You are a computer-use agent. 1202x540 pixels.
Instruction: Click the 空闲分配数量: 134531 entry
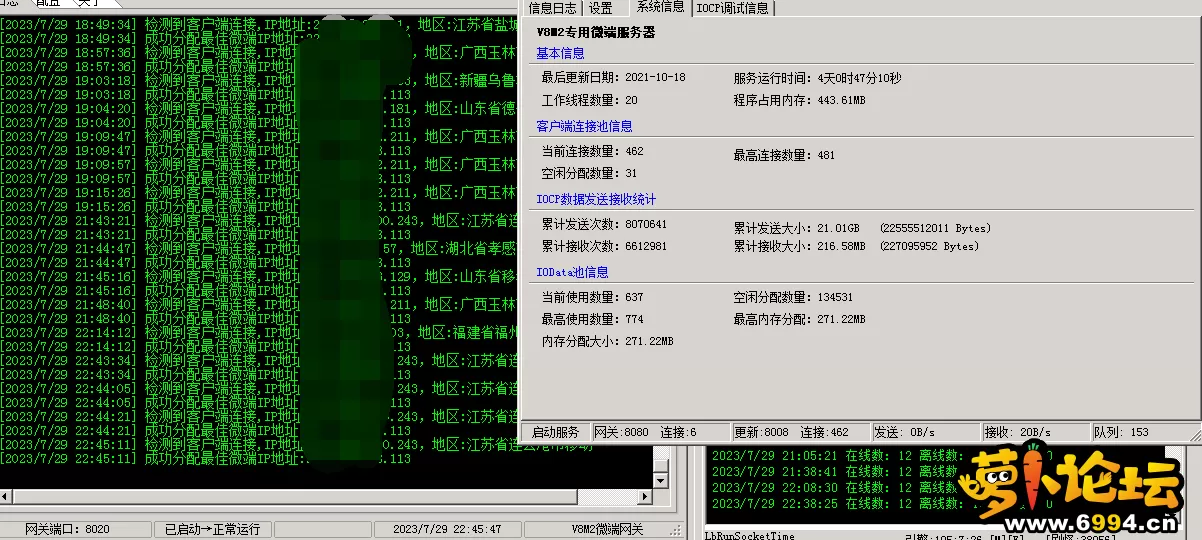tap(793, 297)
